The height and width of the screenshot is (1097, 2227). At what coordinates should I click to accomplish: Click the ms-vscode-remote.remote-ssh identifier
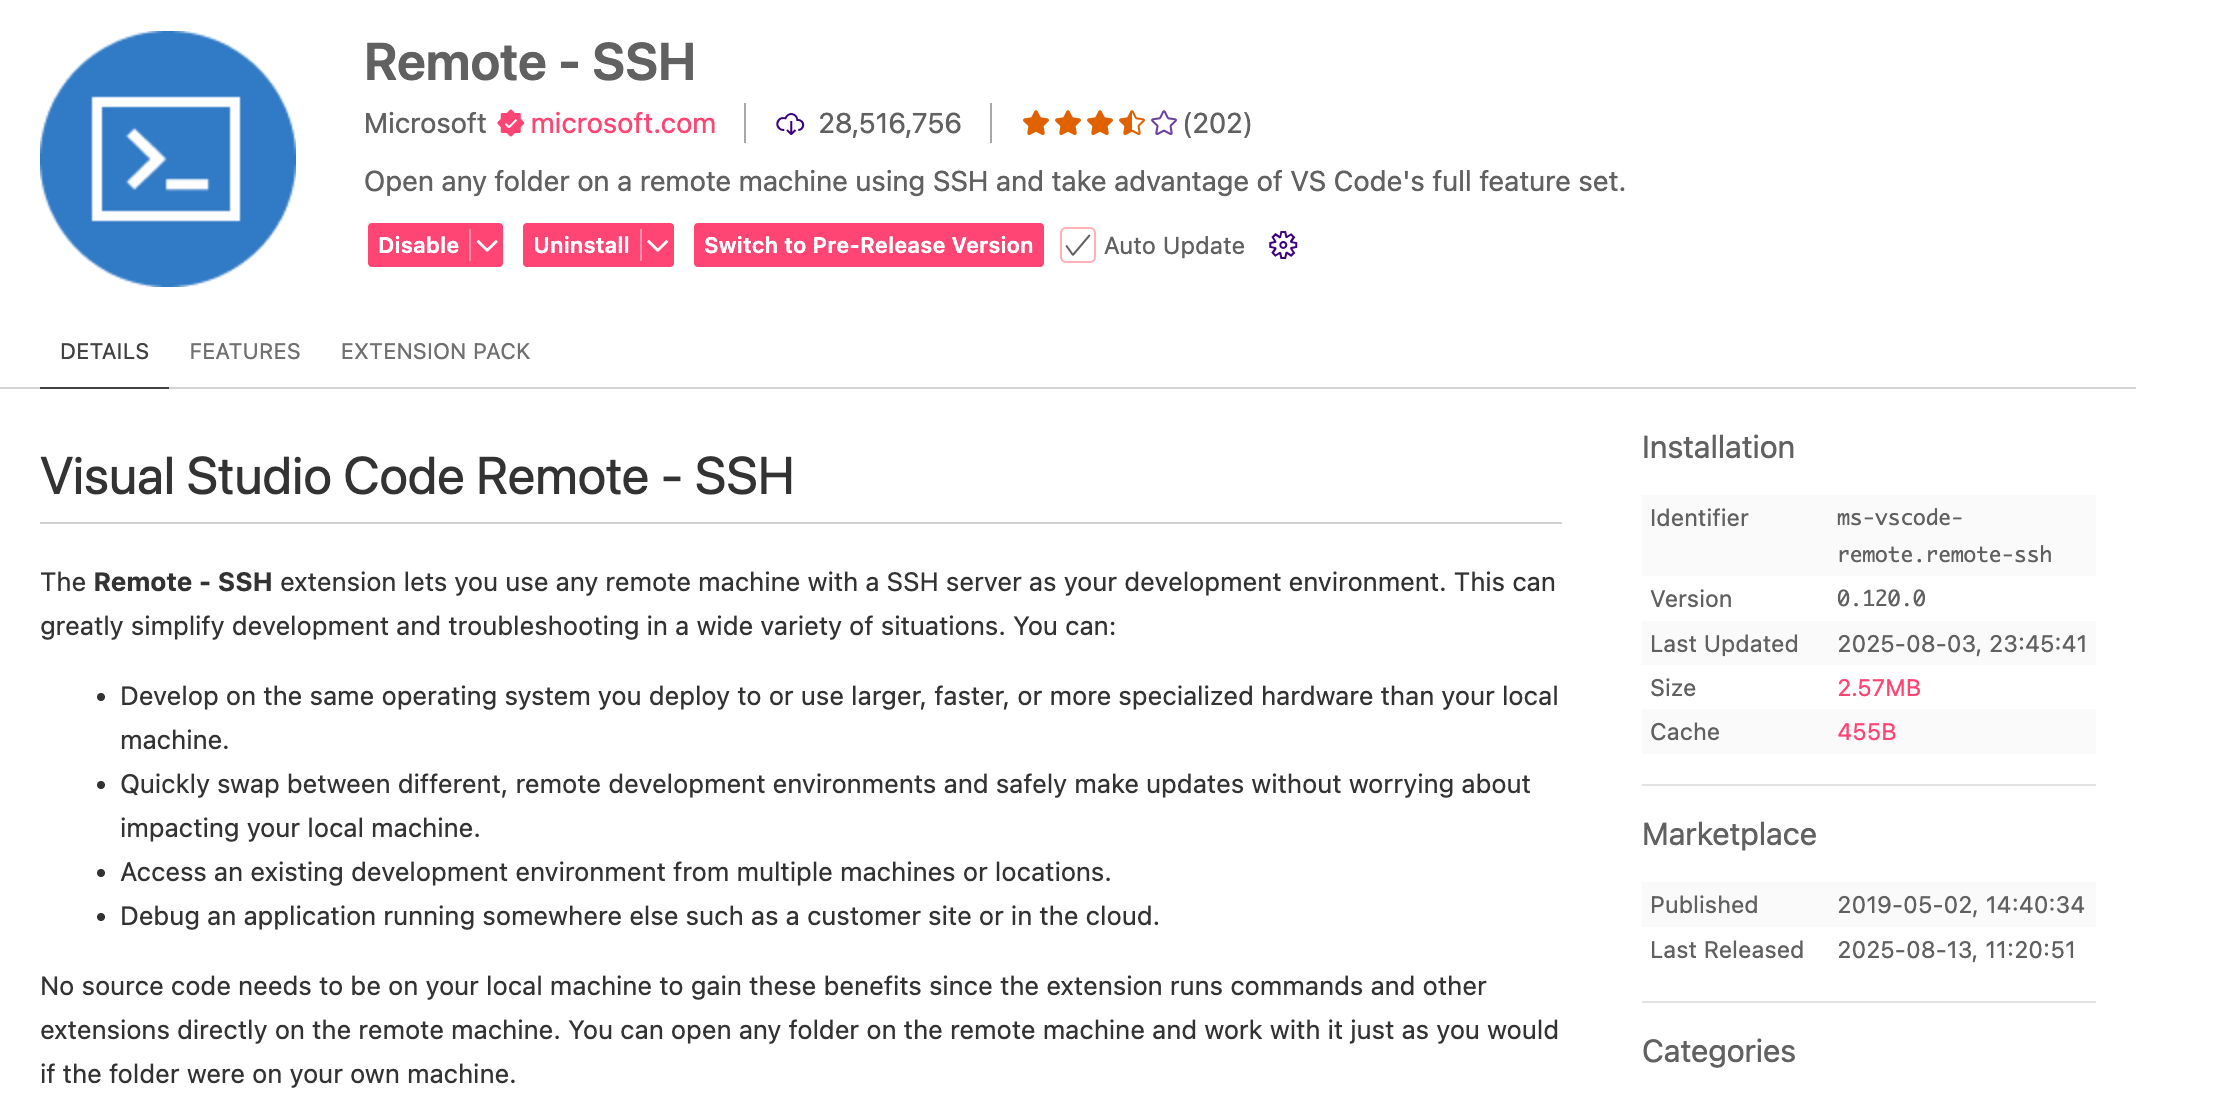click(x=1943, y=536)
